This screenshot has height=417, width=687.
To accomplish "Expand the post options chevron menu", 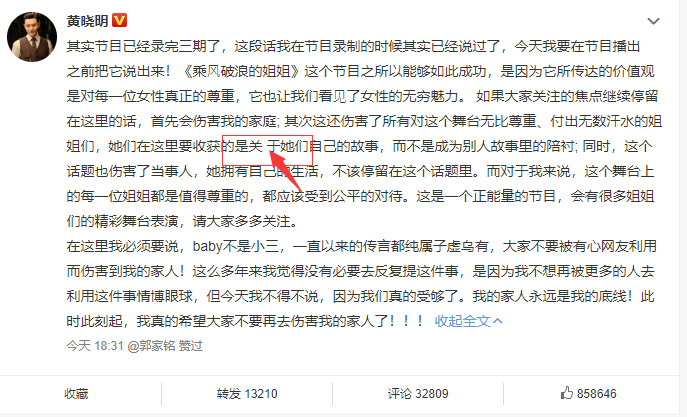I will (653, 21).
